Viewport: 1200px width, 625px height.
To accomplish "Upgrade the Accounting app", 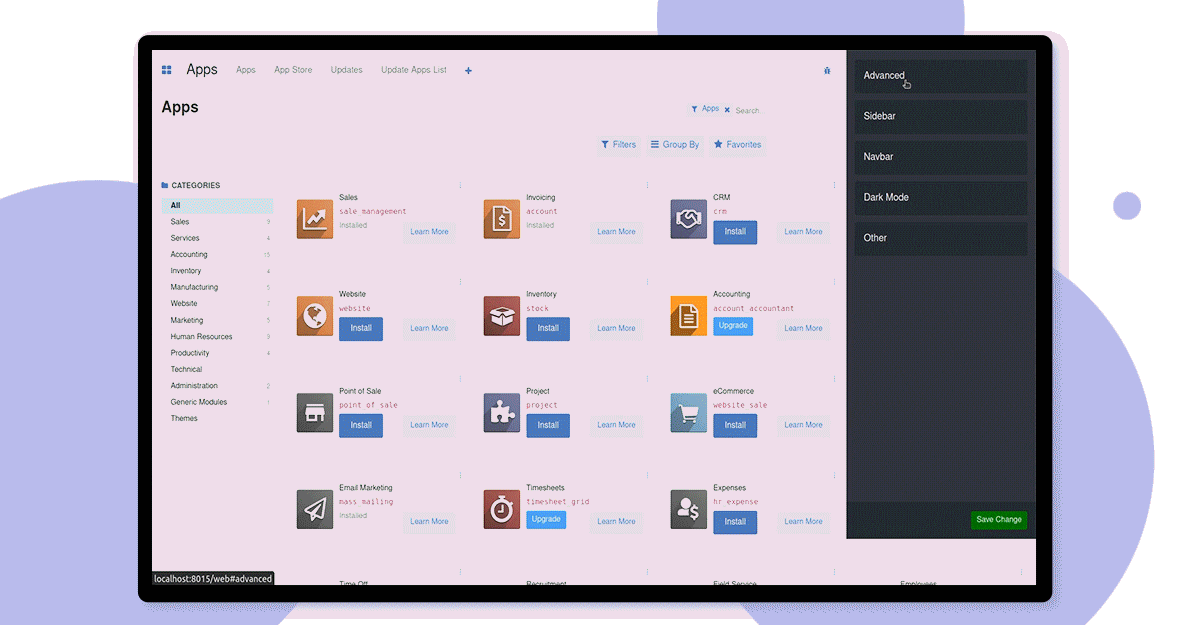I will [733, 326].
